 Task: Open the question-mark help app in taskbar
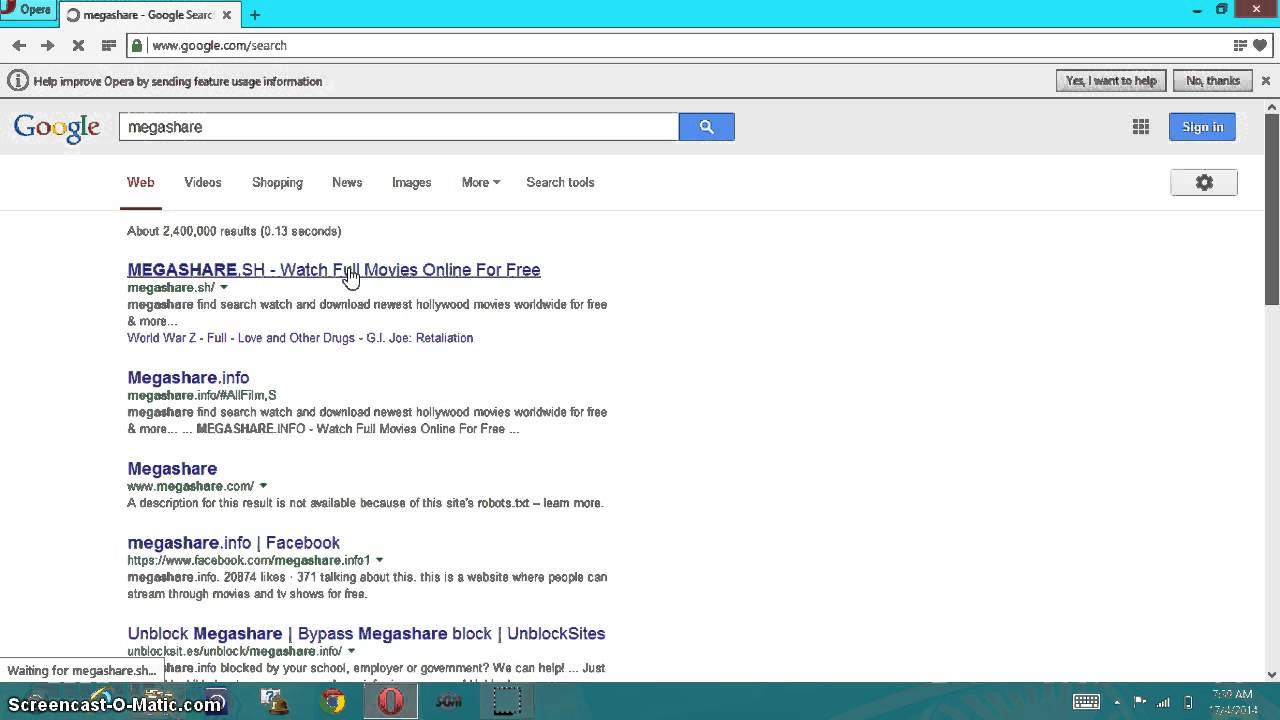274,702
